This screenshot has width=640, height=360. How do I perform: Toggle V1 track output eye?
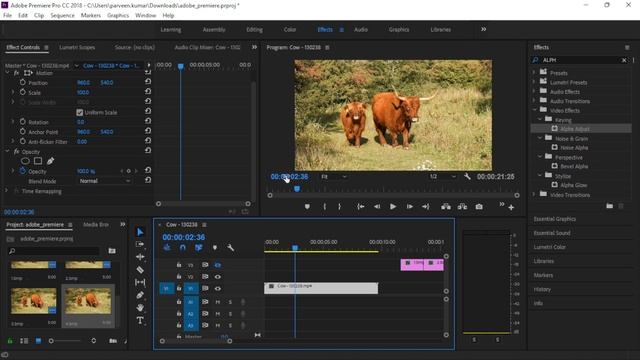point(218,289)
